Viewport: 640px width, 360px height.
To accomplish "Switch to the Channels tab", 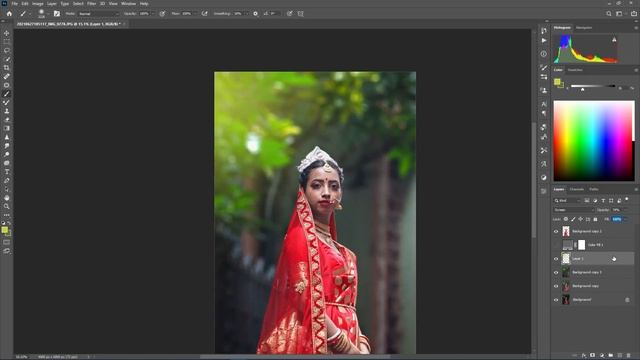I will [577, 189].
